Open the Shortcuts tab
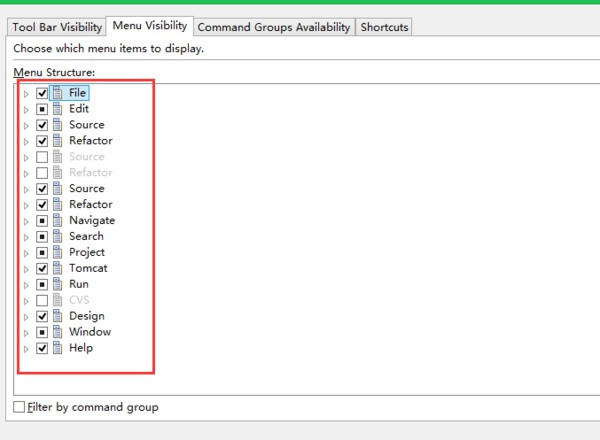The height and width of the screenshot is (440, 600). 384,27
